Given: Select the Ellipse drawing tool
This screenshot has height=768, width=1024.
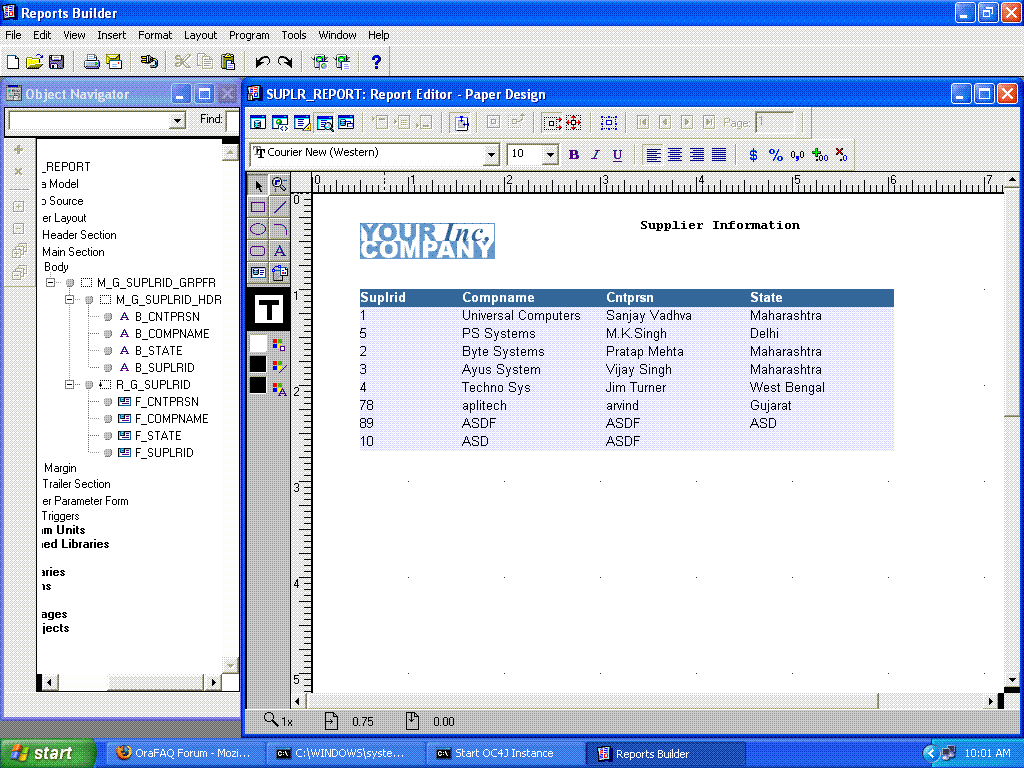Looking at the screenshot, I should click(x=259, y=229).
